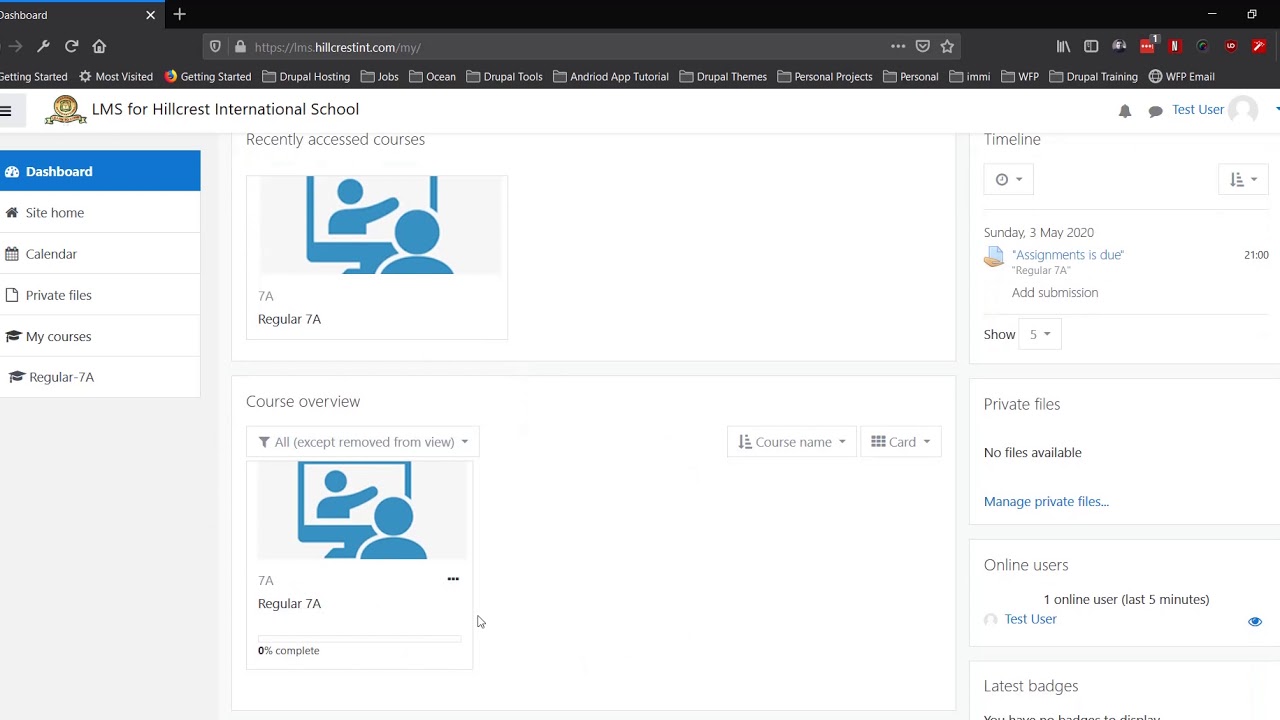
Task: Open Personal Projects bookmark folder
Action: tap(825, 76)
